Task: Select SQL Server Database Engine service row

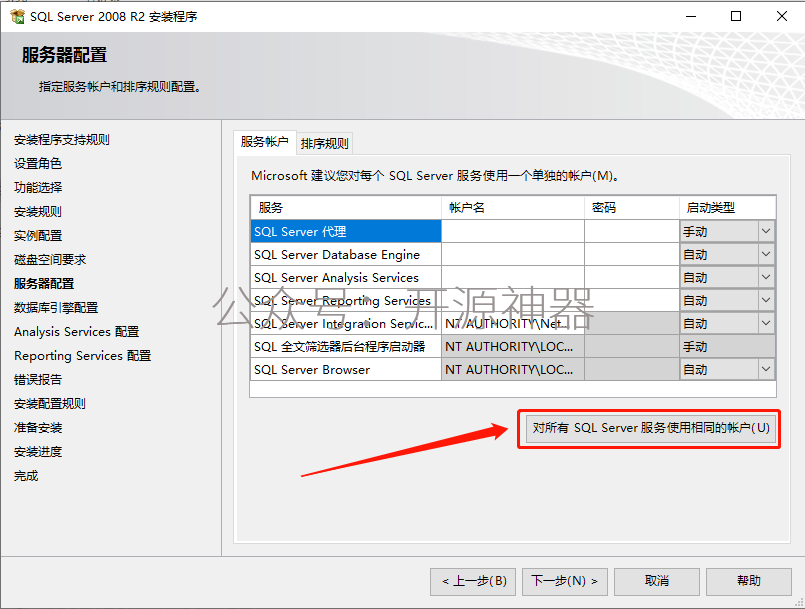Action: (x=346, y=254)
